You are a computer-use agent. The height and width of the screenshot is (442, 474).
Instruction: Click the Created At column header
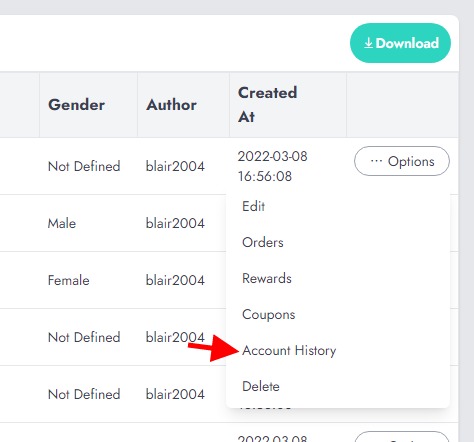[267, 105]
